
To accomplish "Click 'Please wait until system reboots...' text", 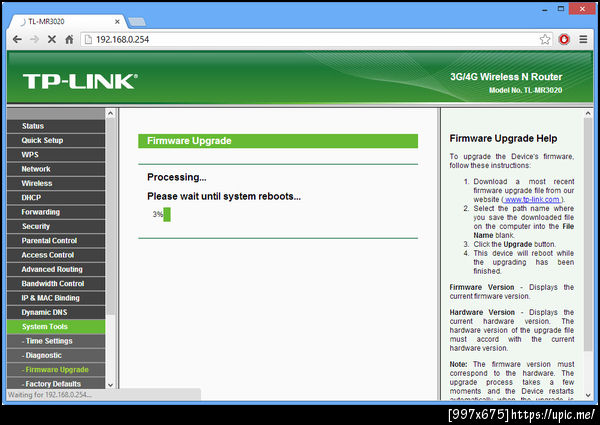I will click(x=224, y=196).
